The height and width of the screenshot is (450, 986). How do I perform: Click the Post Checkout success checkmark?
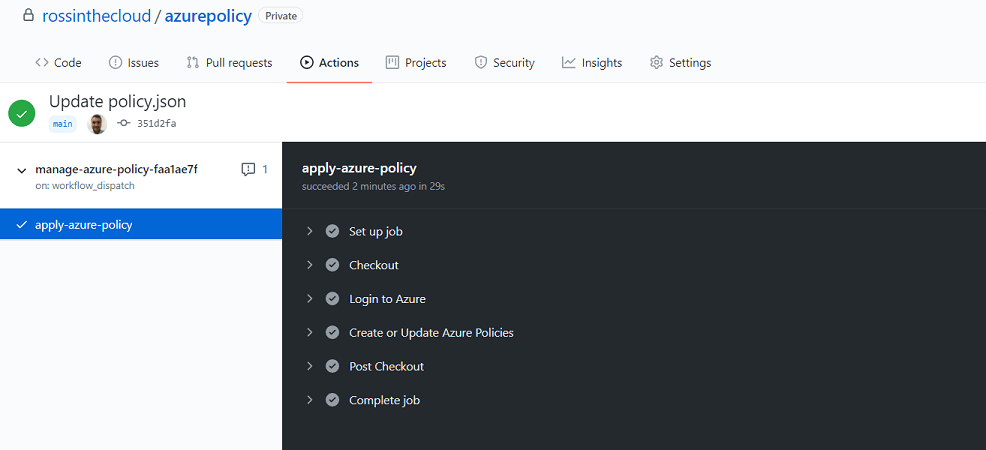click(x=332, y=366)
